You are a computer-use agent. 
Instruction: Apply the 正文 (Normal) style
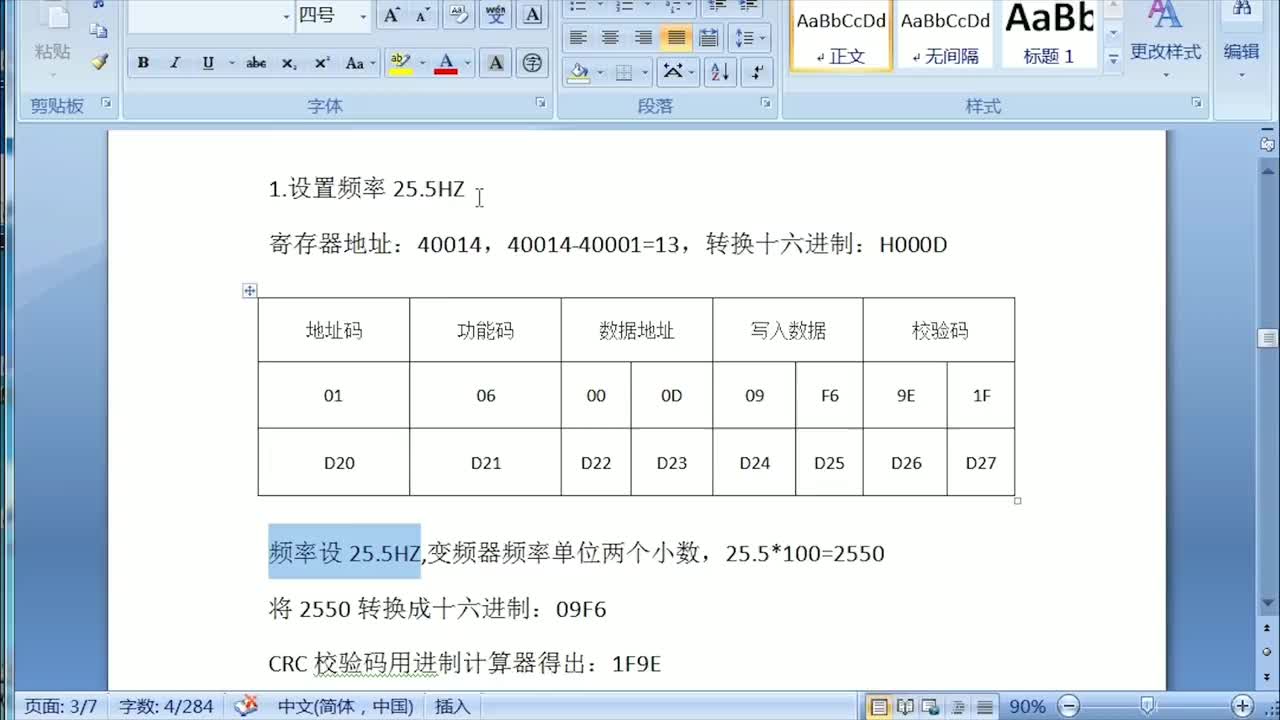(x=841, y=36)
